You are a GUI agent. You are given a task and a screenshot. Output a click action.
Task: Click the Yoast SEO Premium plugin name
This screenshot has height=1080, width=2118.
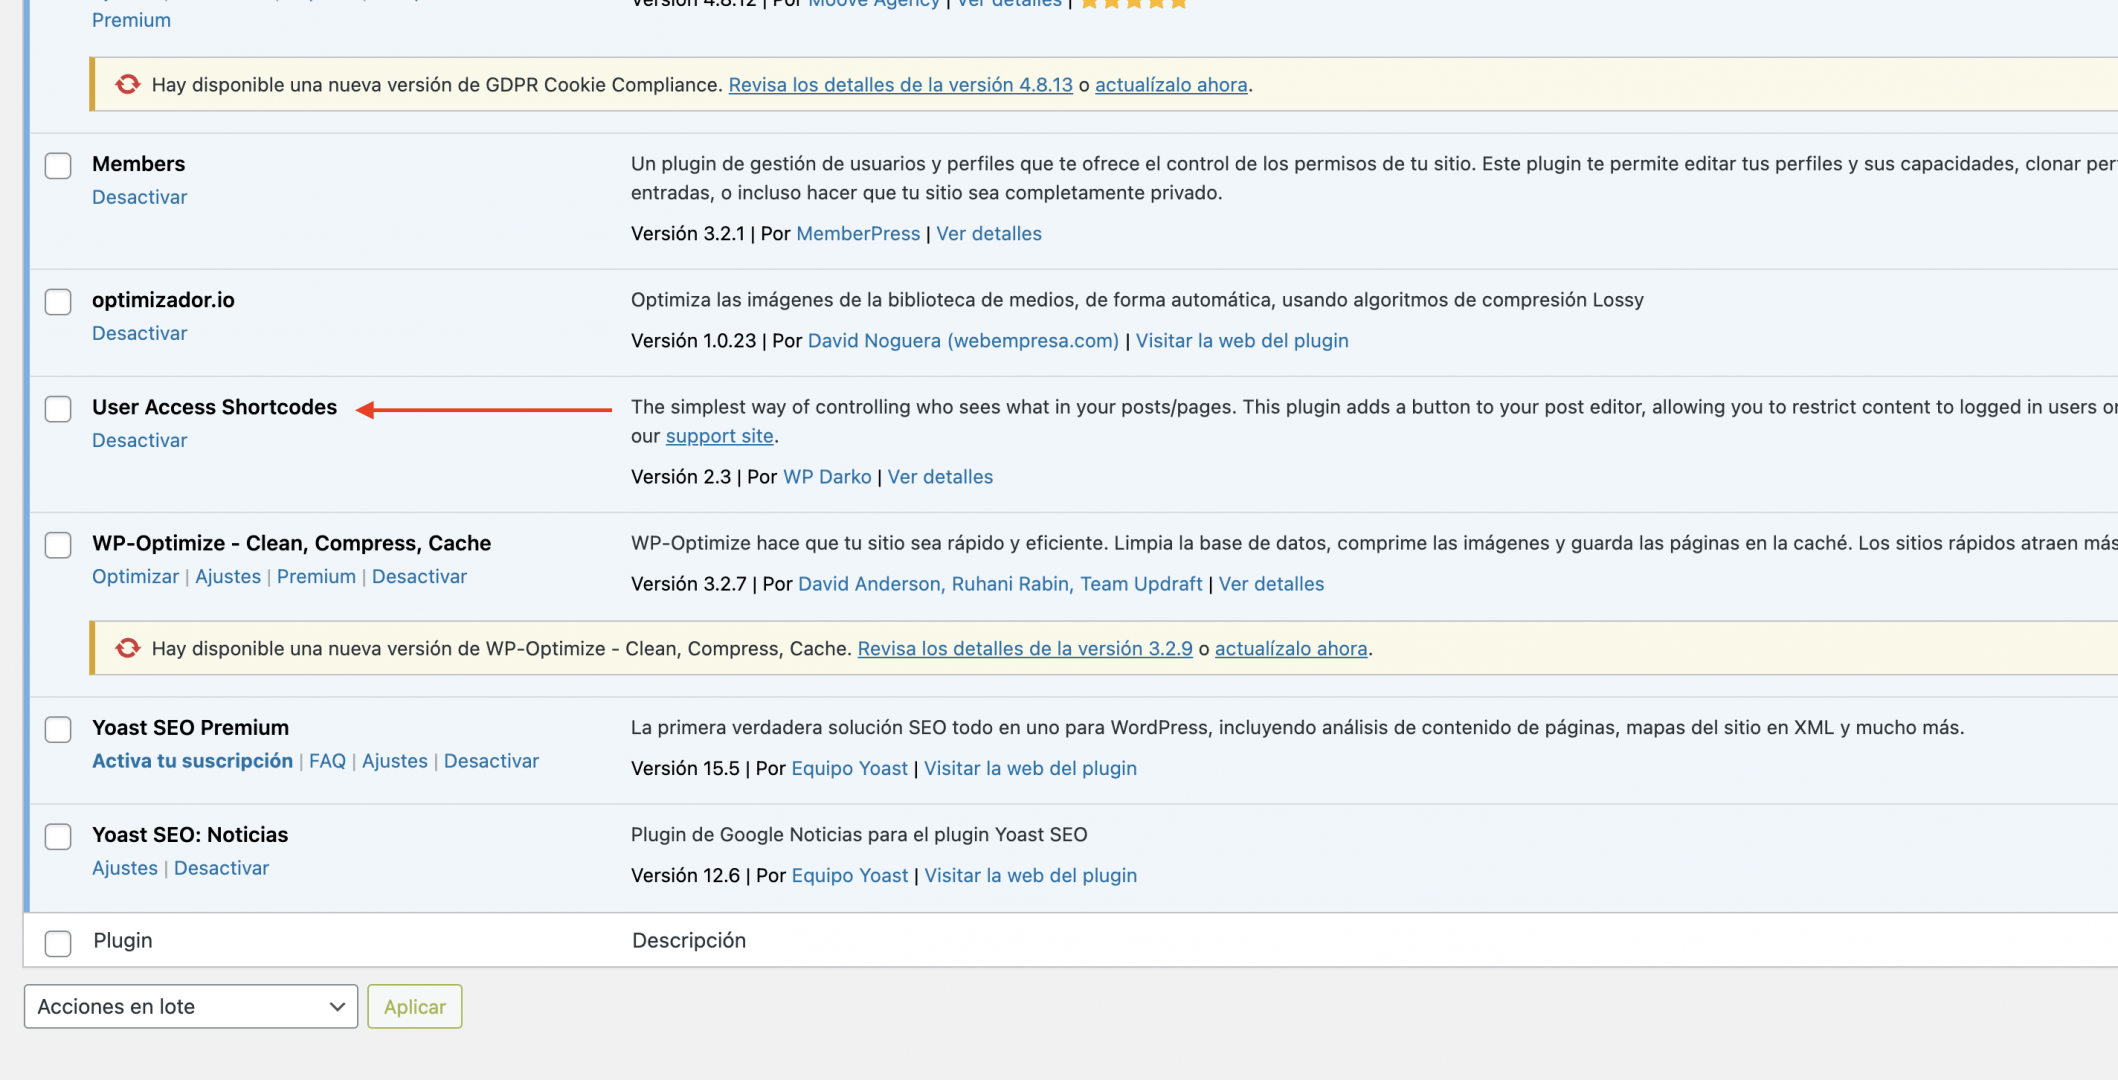click(190, 728)
